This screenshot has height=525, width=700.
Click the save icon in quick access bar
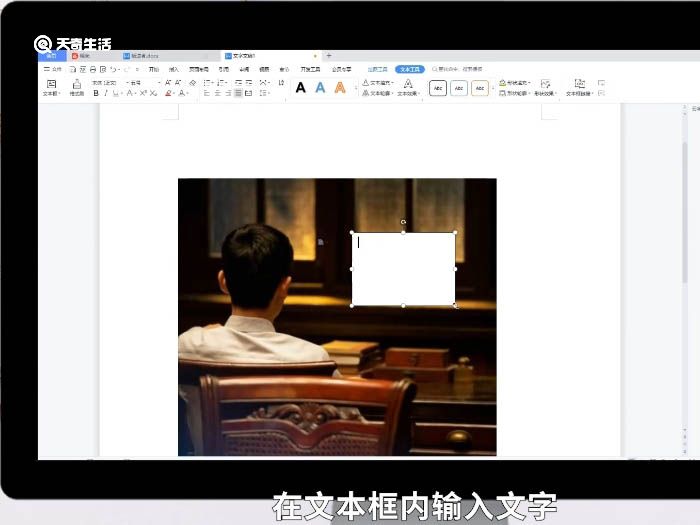pyautogui.click(x=73, y=69)
